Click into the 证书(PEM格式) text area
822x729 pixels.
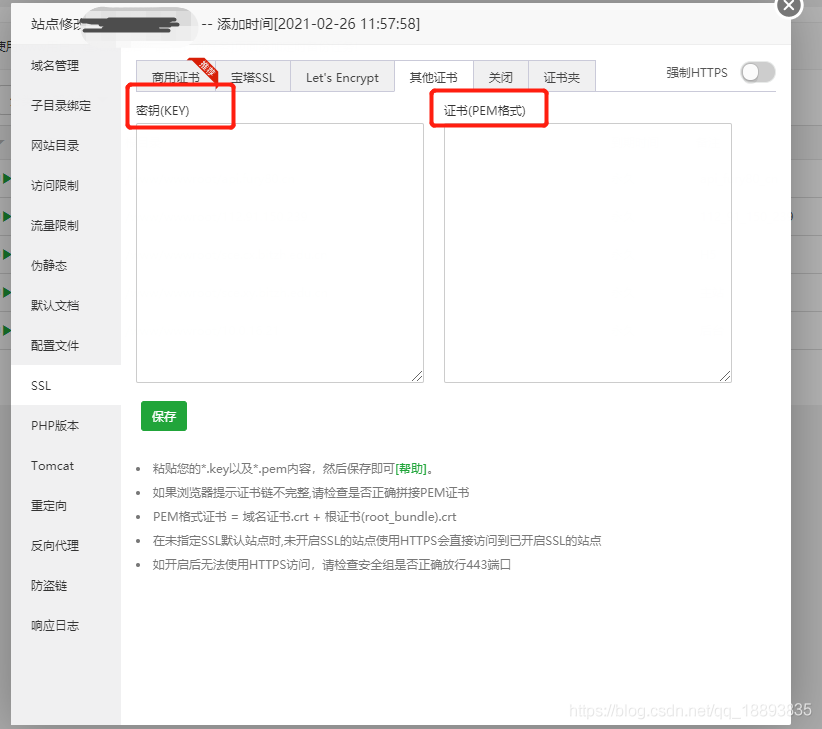[588, 253]
